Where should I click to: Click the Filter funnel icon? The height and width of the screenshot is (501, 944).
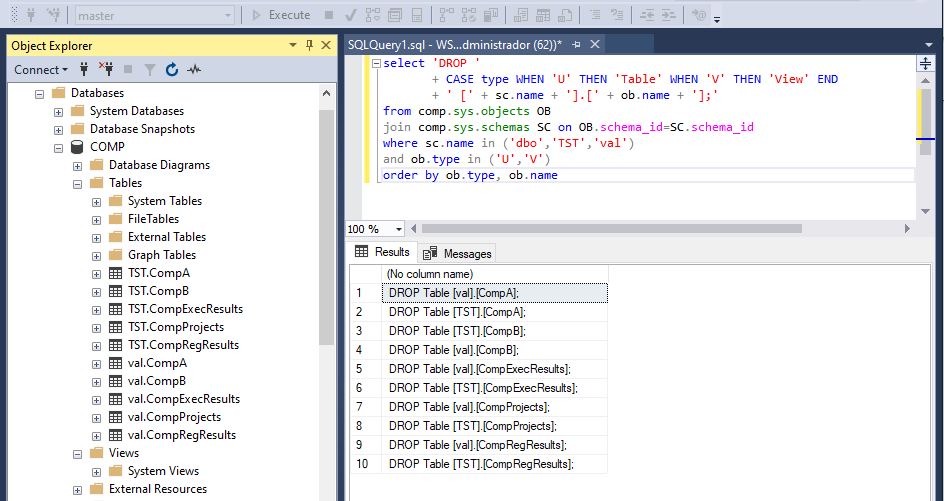(150, 70)
